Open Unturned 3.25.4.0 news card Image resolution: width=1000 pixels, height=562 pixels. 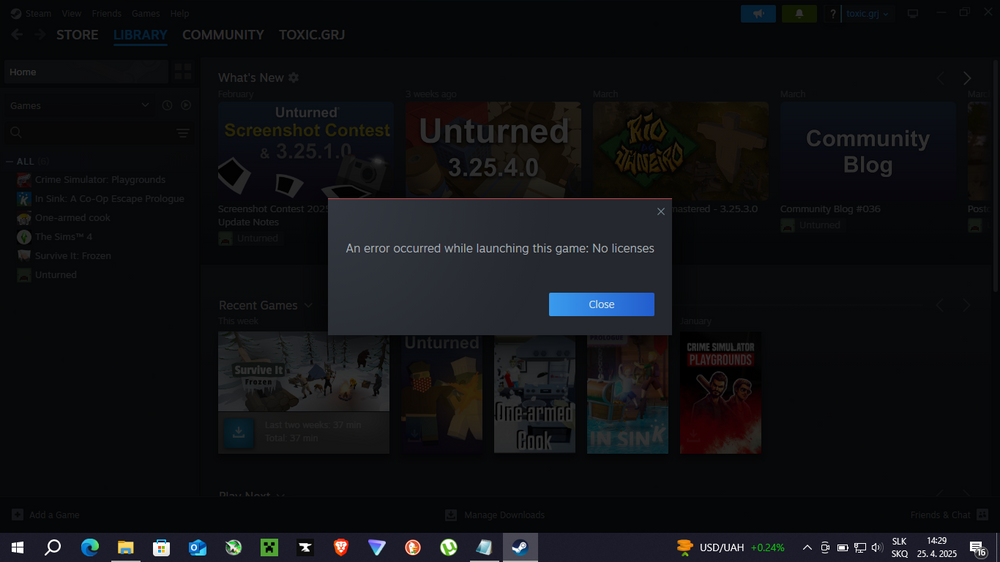(493, 150)
